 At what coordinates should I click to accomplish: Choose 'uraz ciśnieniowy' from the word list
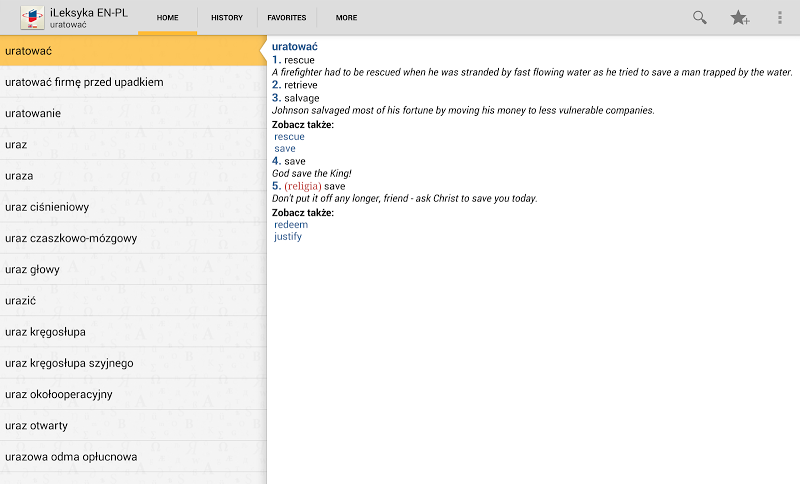pyautogui.click(x=47, y=207)
